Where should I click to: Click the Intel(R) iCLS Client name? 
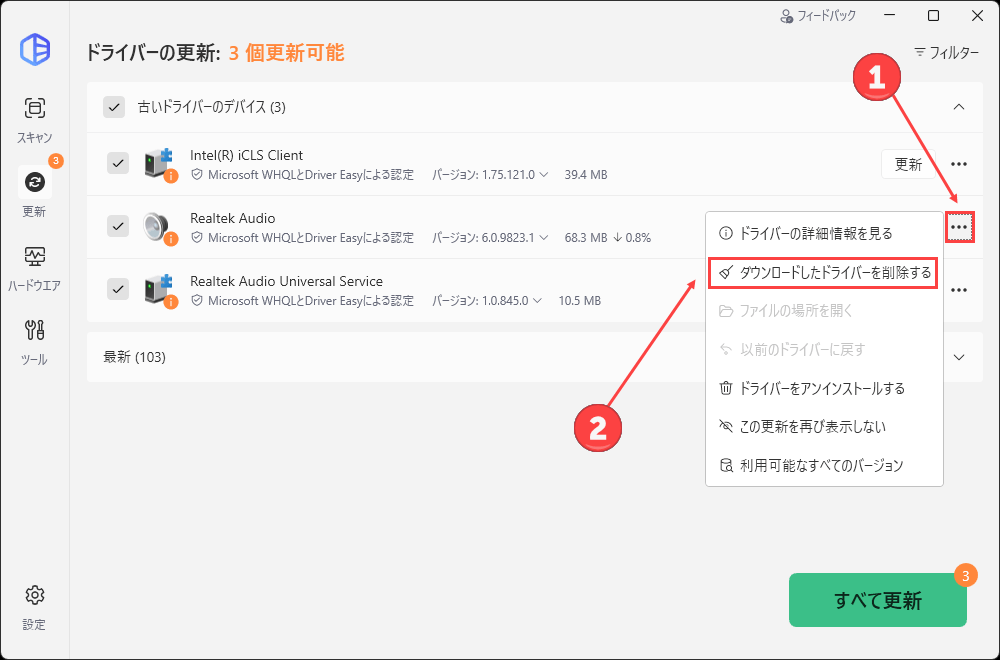pos(246,155)
